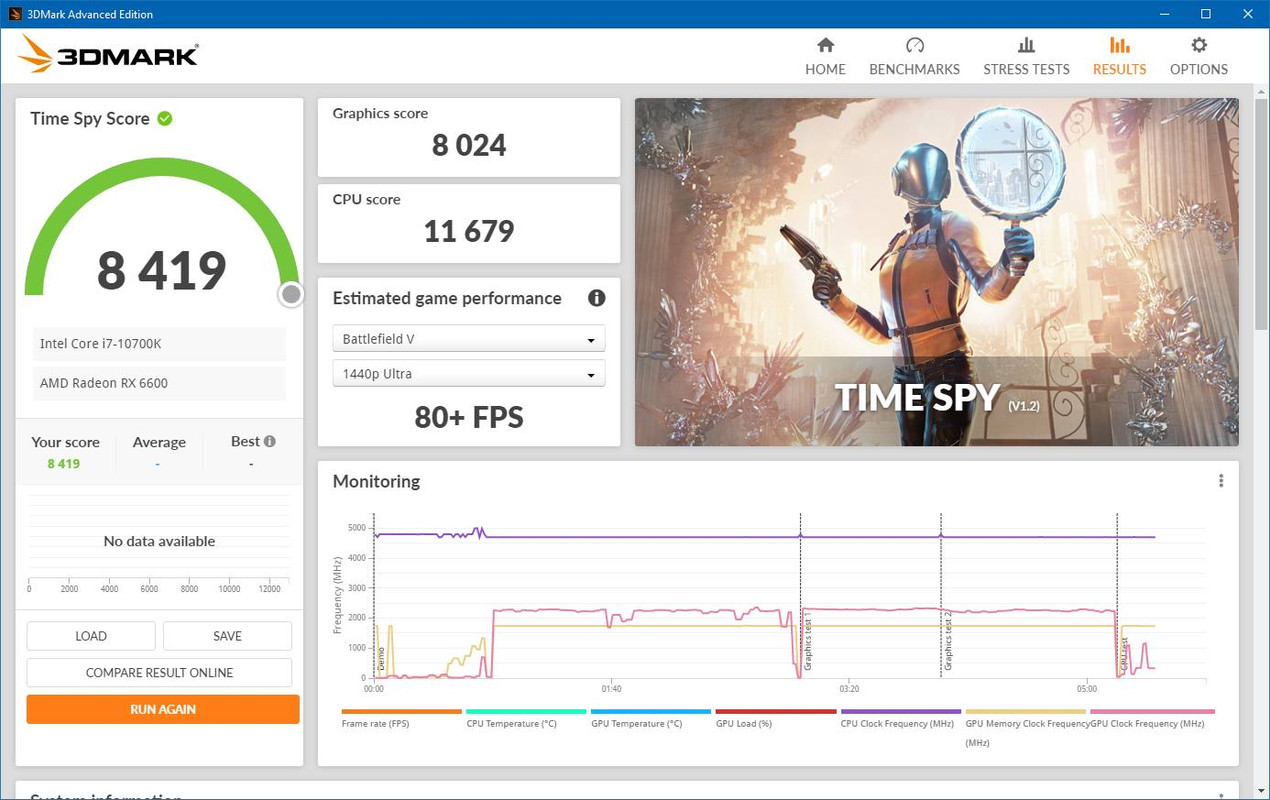Image resolution: width=1270 pixels, height=800 pixels.
Task: Click the orange RUN AGAIN button
Action: 163,709
